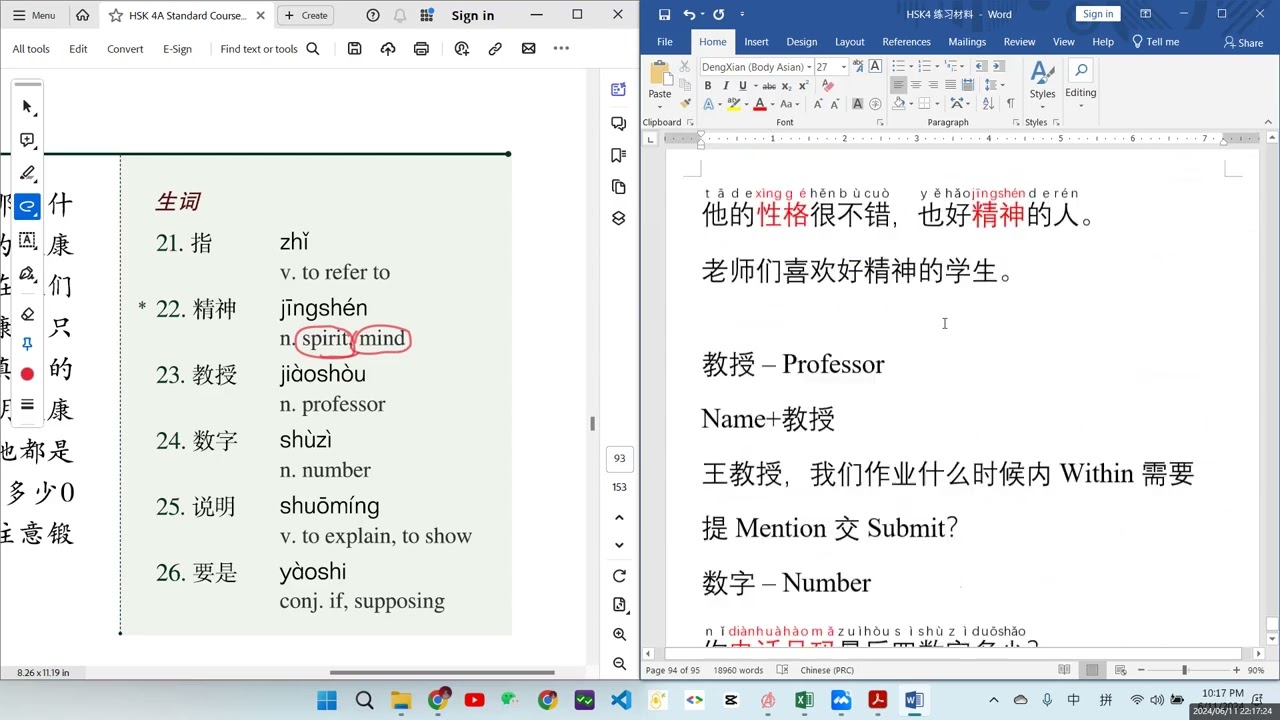Viewport: 1280px width, 720px height.
Task: Go to next PDF page with down chevron
Action: point(619,545)
